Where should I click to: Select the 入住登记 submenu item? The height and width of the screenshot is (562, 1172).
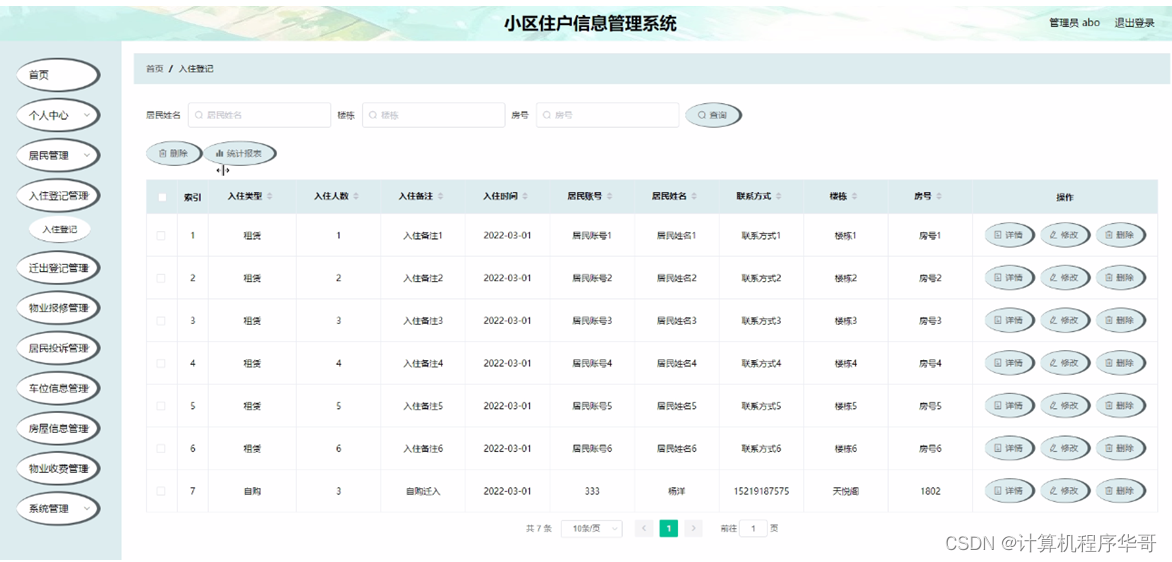(60, 229)
